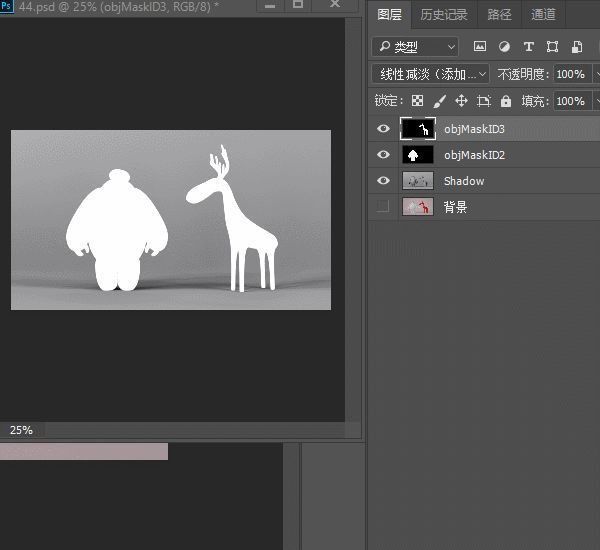The height and width of the screenshot is (550, 600).
Task: Hide the objMaskID2 layer eye
Action: (x=383, y=155)
